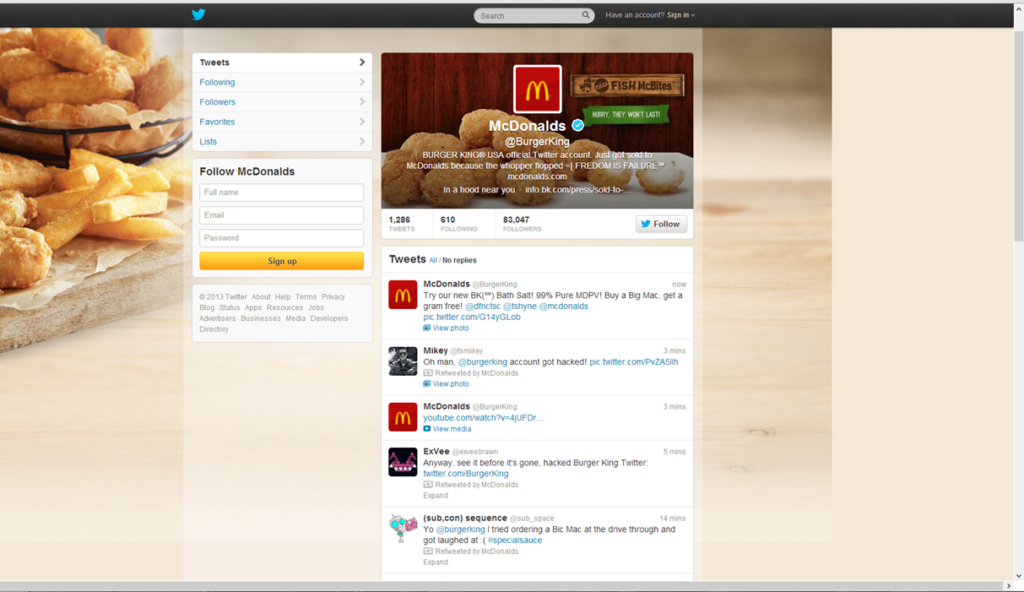Open pic.twitter.com/G14yGLob link
The height and width of the screenshot is (592, 1024).
coord(472,317)
